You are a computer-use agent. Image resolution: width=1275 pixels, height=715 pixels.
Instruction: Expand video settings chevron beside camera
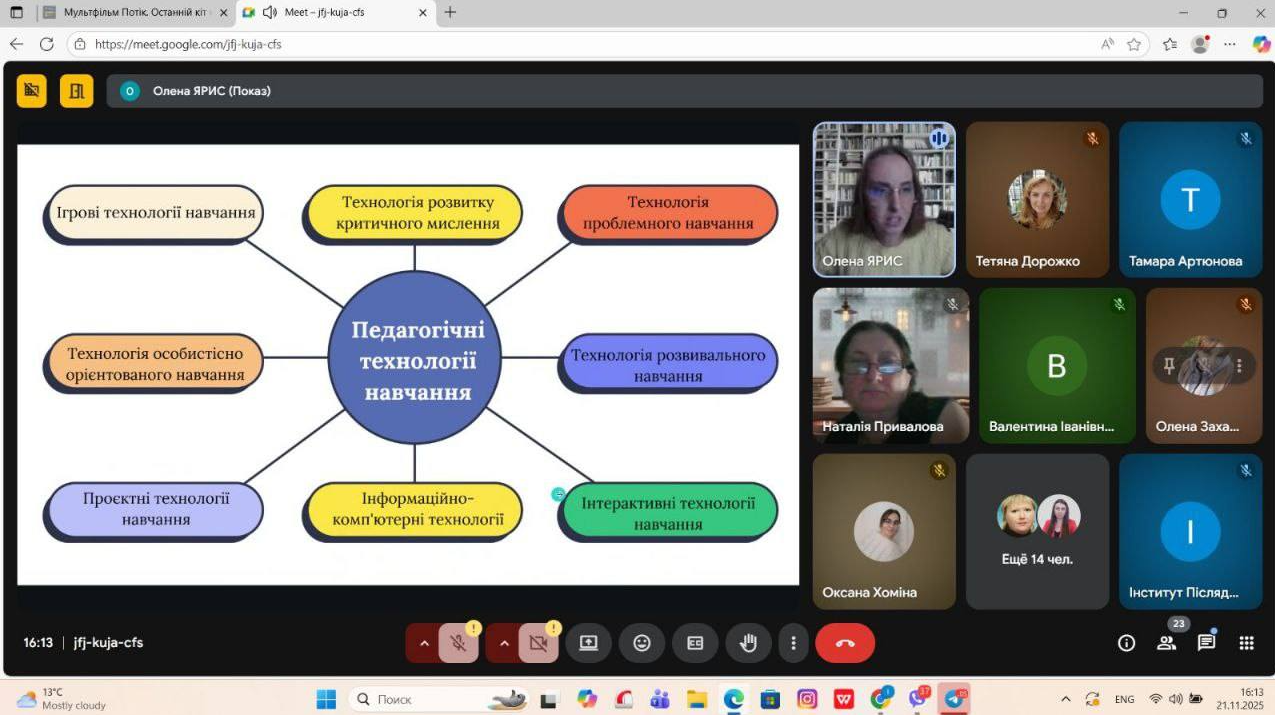503,643
